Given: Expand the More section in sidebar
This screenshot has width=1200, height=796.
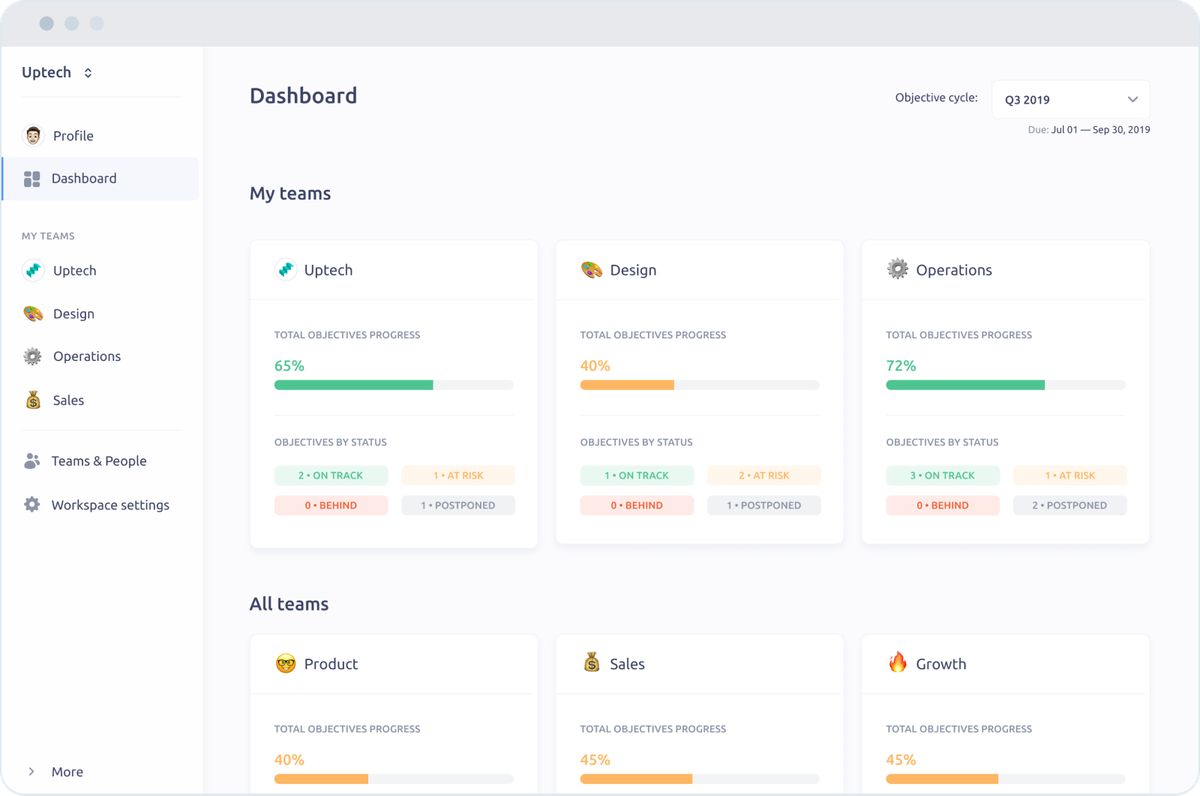Looking at the screenshot, I should pyautogui.click(x=56, y=772).
